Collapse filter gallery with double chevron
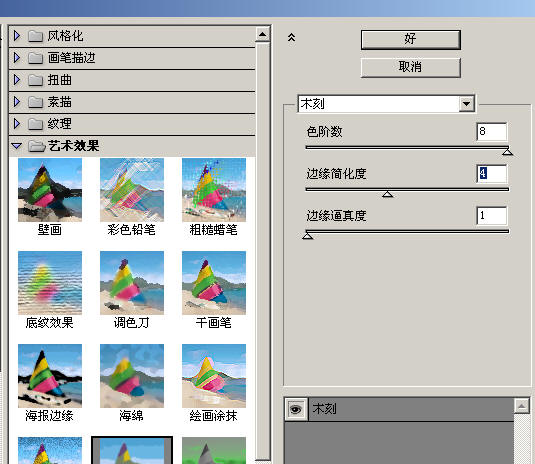This screenshot has height=464, width=535. point(291,37)
